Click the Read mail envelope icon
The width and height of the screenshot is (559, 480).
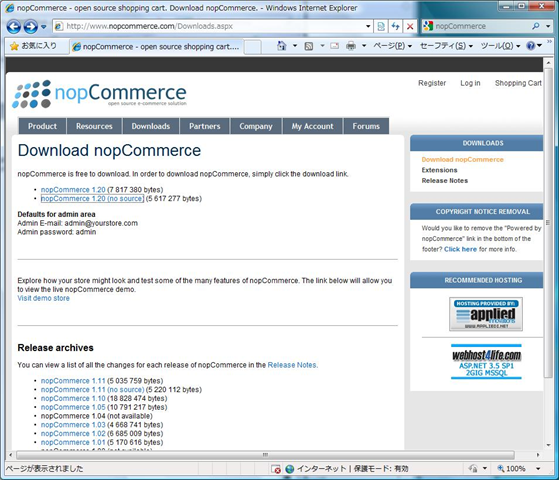click(x=335, y=46)
